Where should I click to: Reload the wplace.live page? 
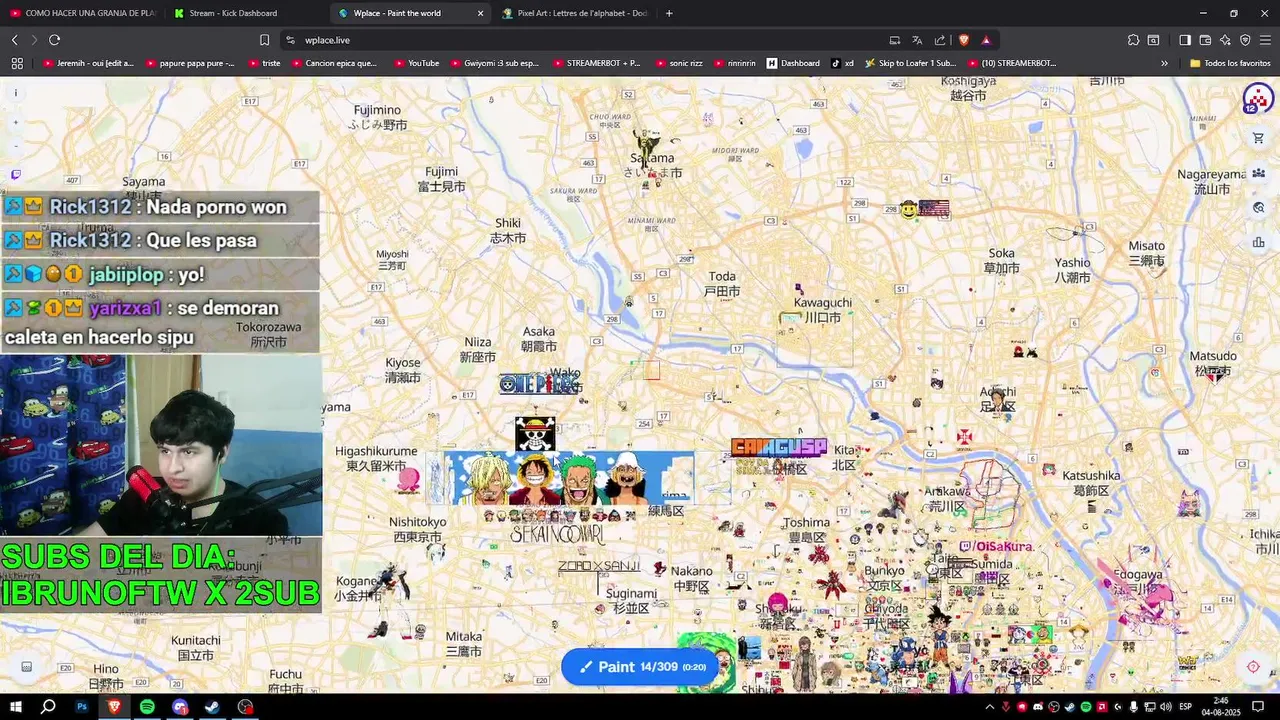(54, 40)
